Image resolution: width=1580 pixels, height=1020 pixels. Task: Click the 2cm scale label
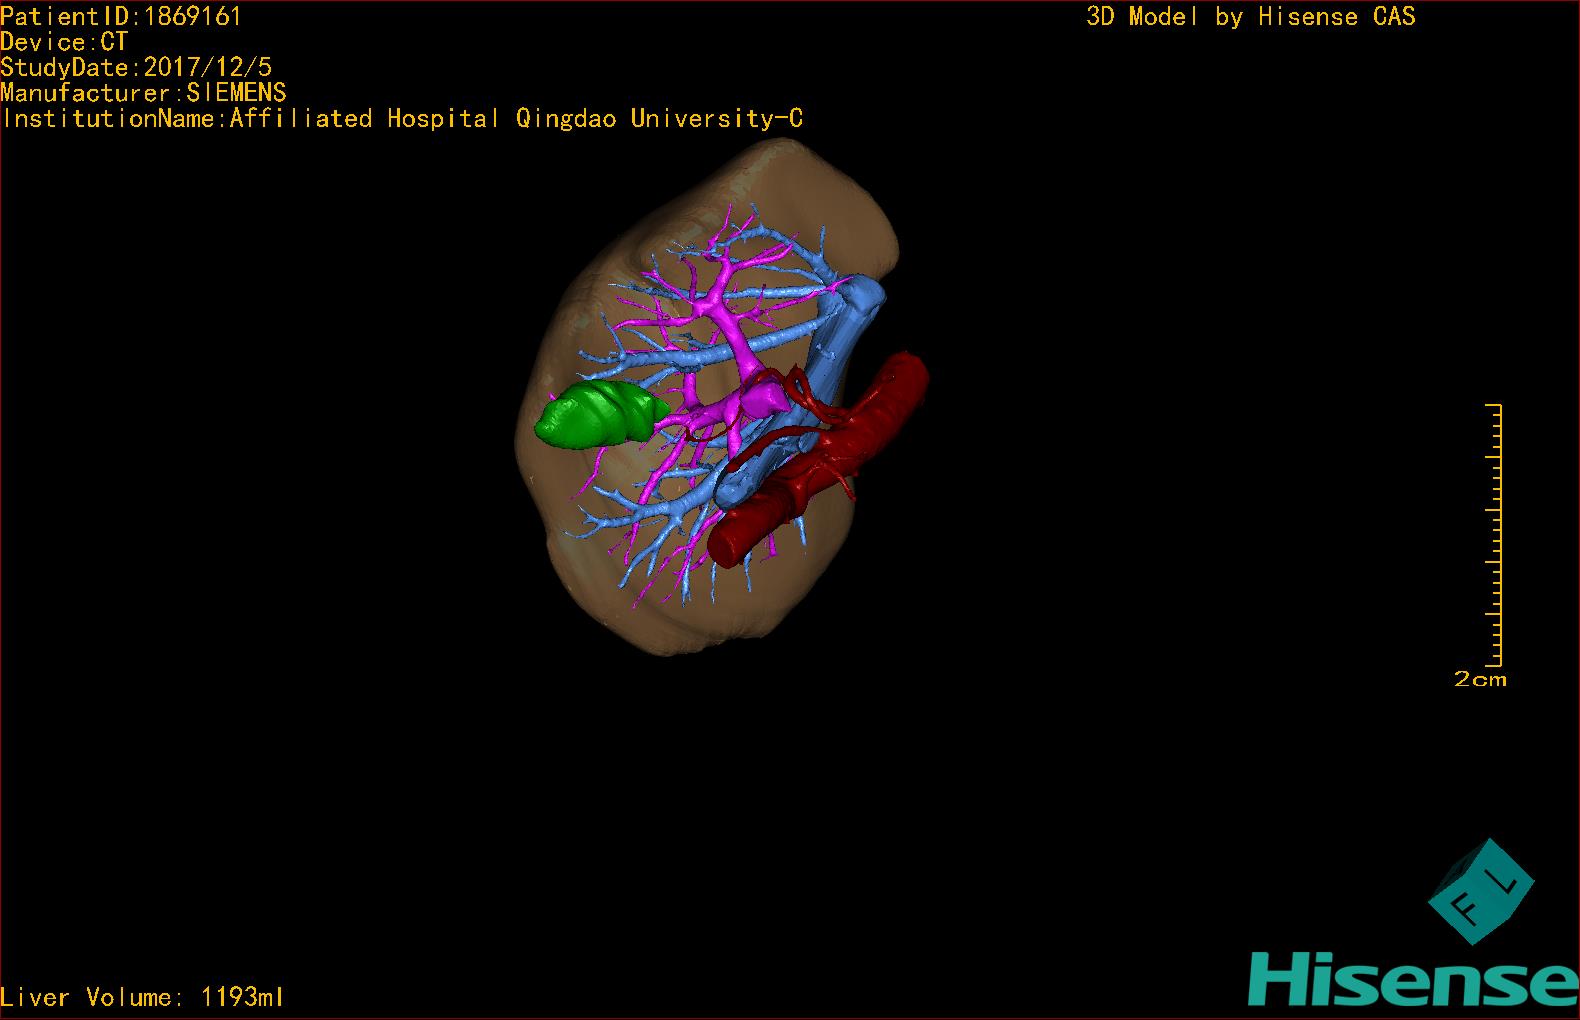[1480, 679]
